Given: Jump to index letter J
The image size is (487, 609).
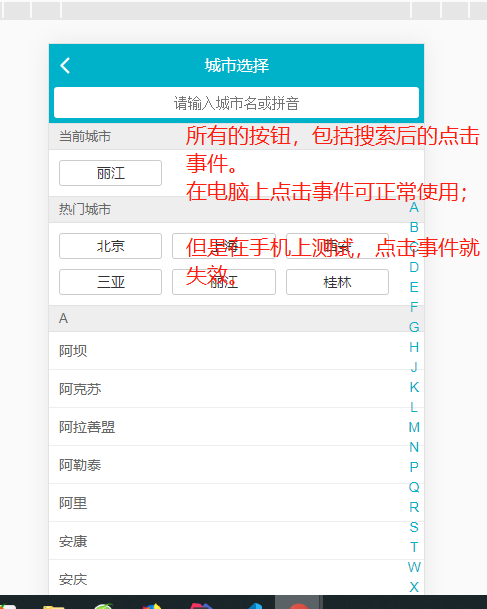Looking at the screenshot, I should pyautogui.click(x=414, y=367).
